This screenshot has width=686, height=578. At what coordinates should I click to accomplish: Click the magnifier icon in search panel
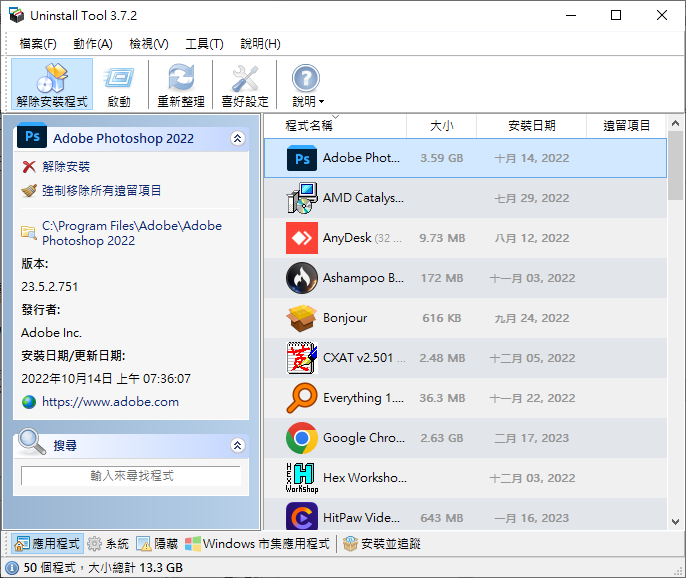32,441
